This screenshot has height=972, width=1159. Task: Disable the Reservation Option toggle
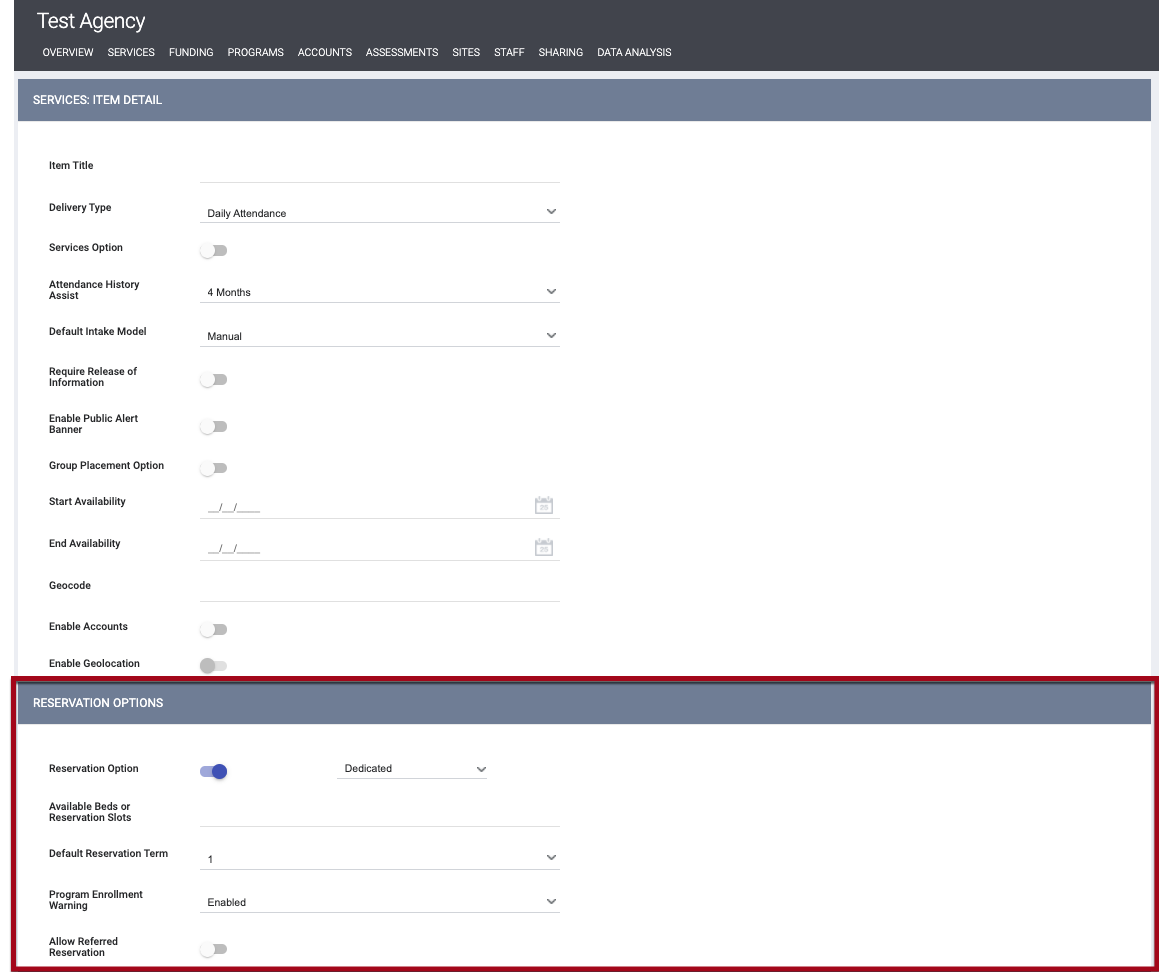pyautogui.click(x=214, y=771)
